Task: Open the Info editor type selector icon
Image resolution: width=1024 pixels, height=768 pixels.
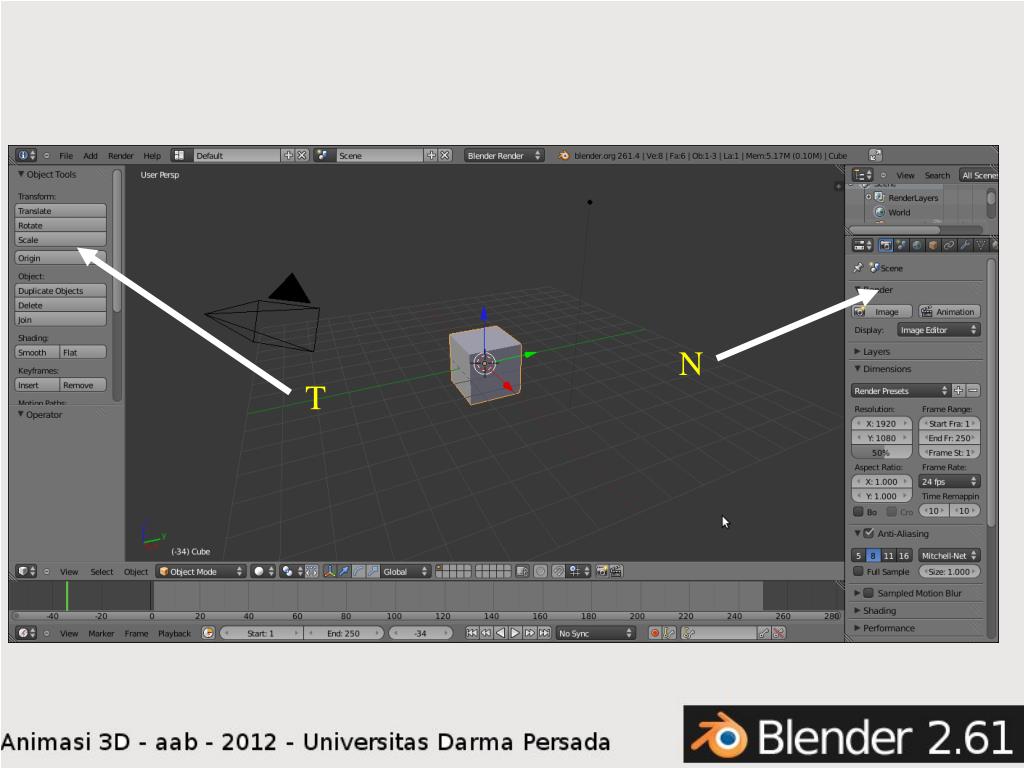Action: click(26, 155)
